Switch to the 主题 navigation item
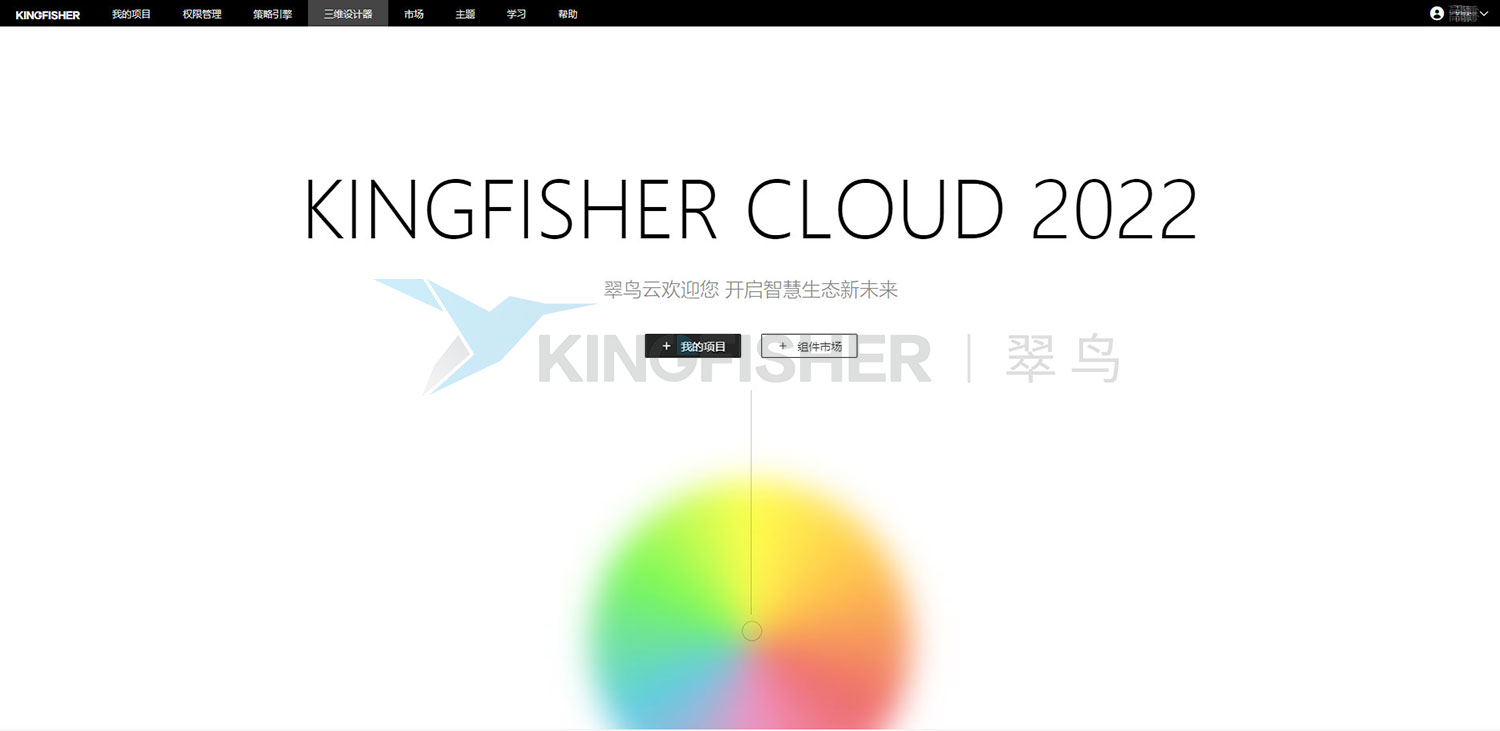1500x731 pixels. (465, 14)
